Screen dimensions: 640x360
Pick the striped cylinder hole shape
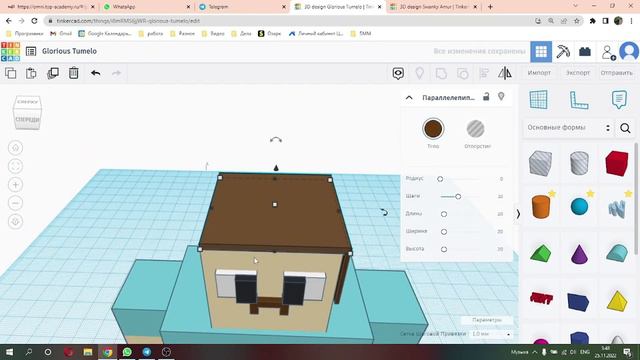(x=579, y=163)
